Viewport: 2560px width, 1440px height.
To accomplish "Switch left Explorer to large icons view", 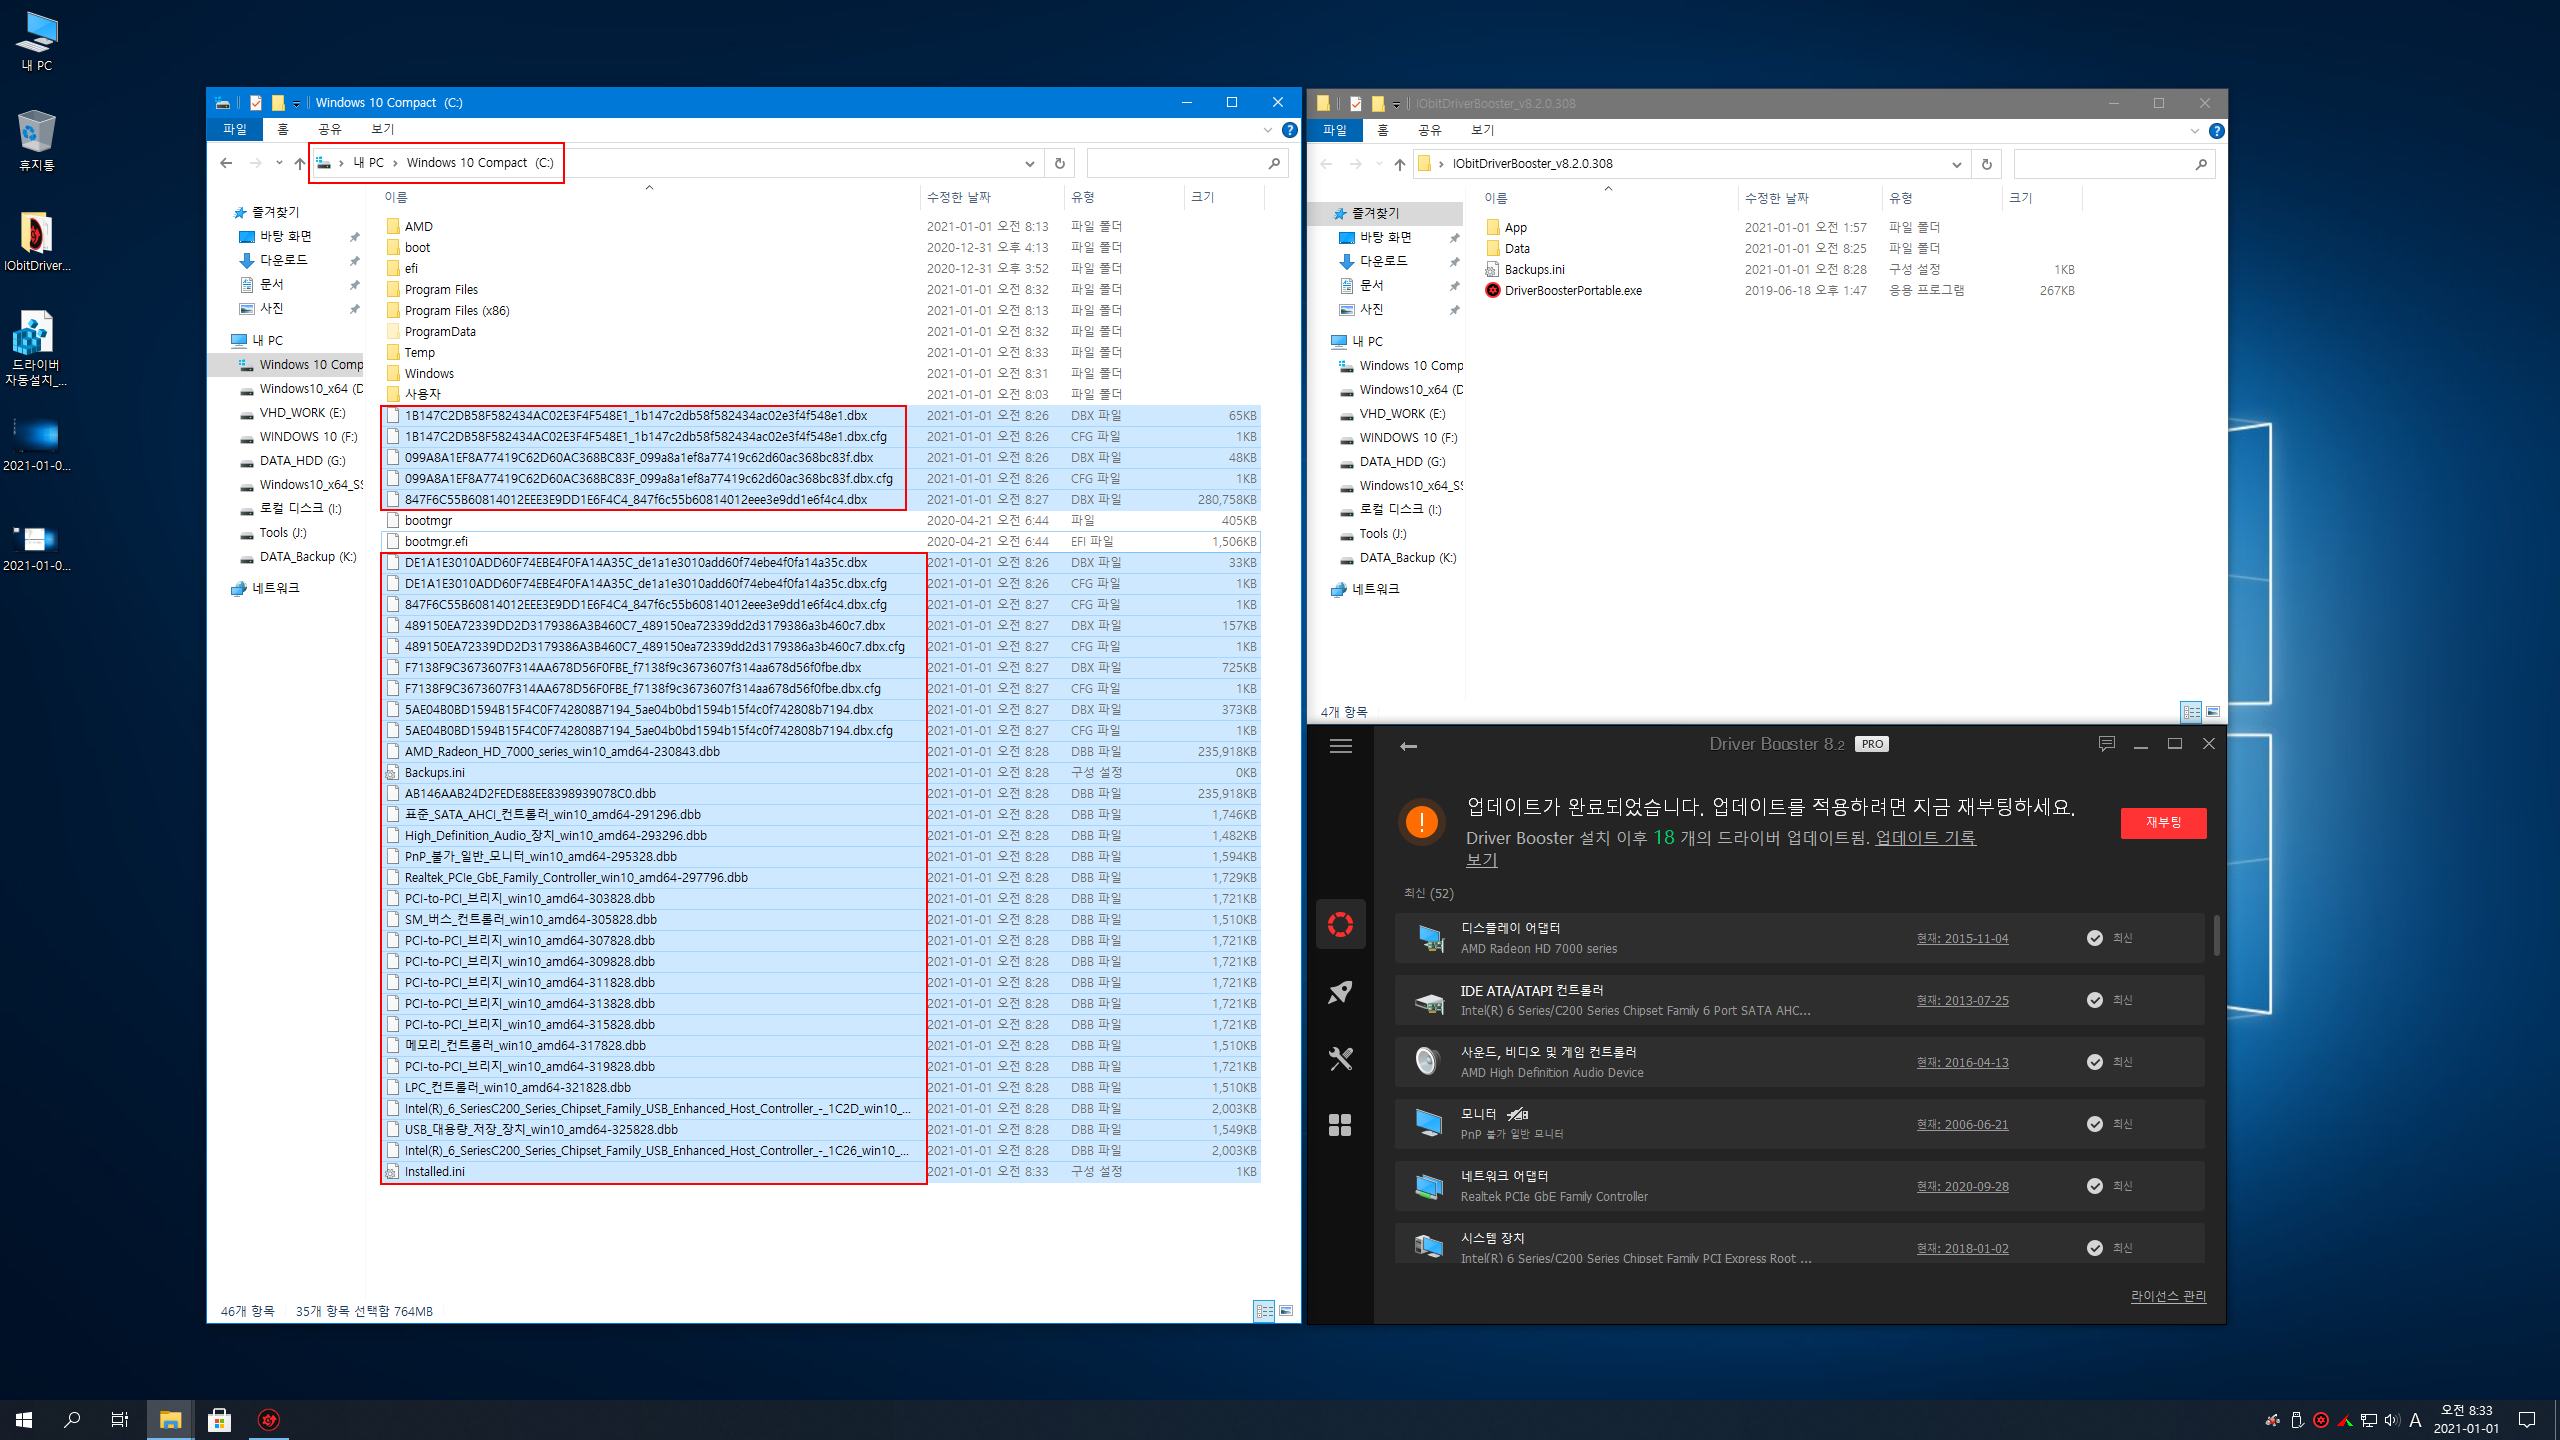I will coord(1286,1311).
